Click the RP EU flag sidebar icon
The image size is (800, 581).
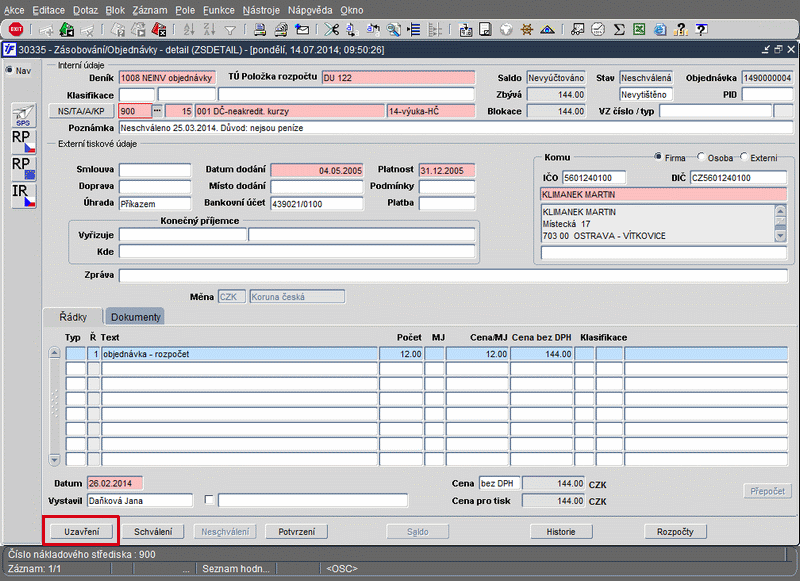(23, 168)
